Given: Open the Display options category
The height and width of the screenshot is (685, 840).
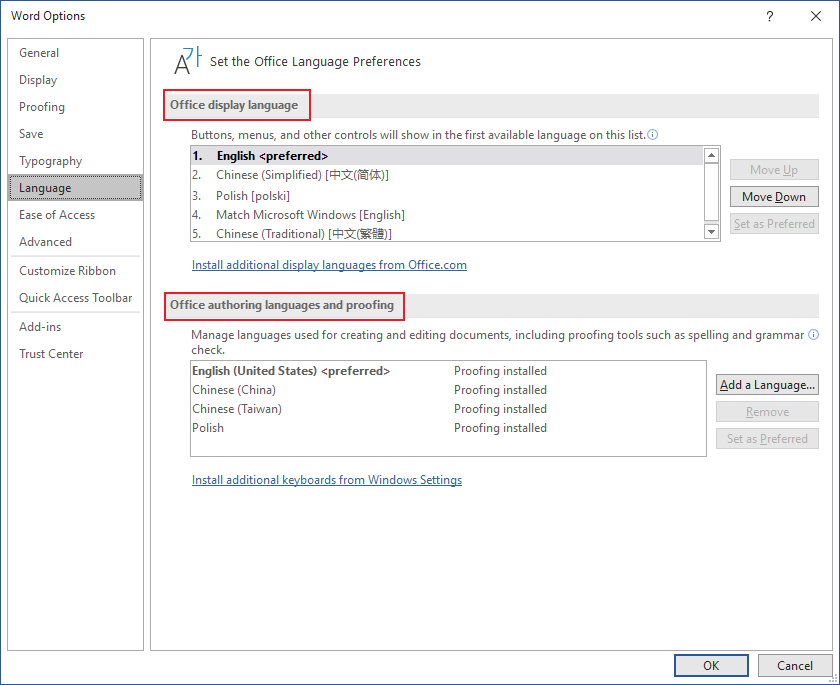Looking at the screenshot, I should [76, 80].
